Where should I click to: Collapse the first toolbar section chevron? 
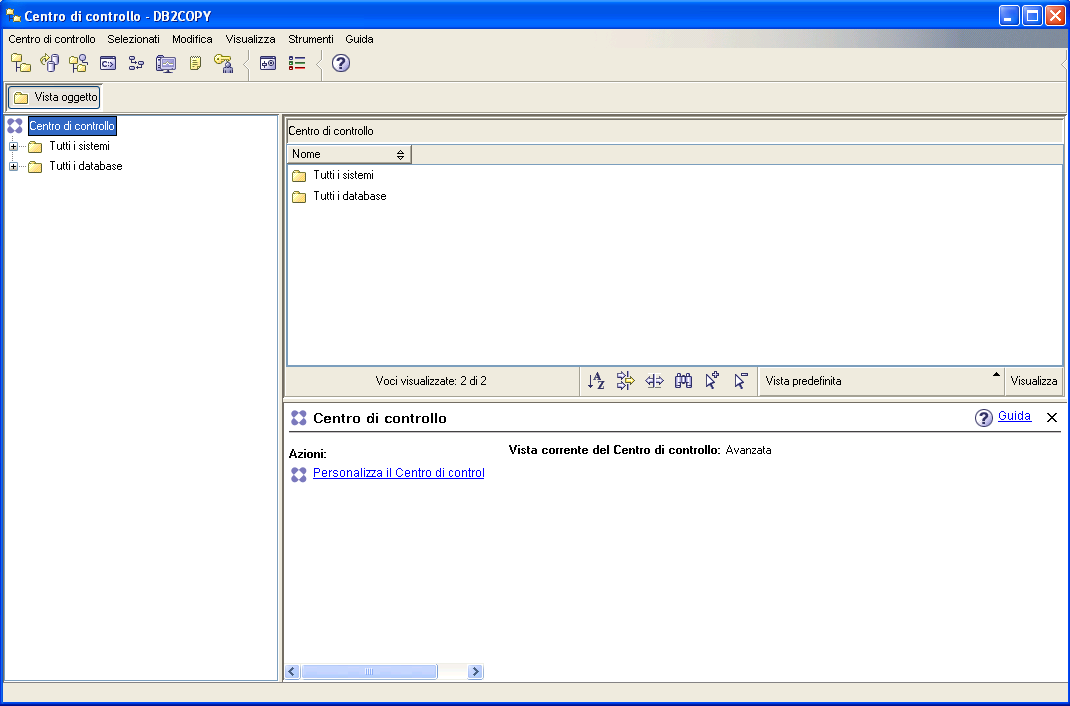246,65
